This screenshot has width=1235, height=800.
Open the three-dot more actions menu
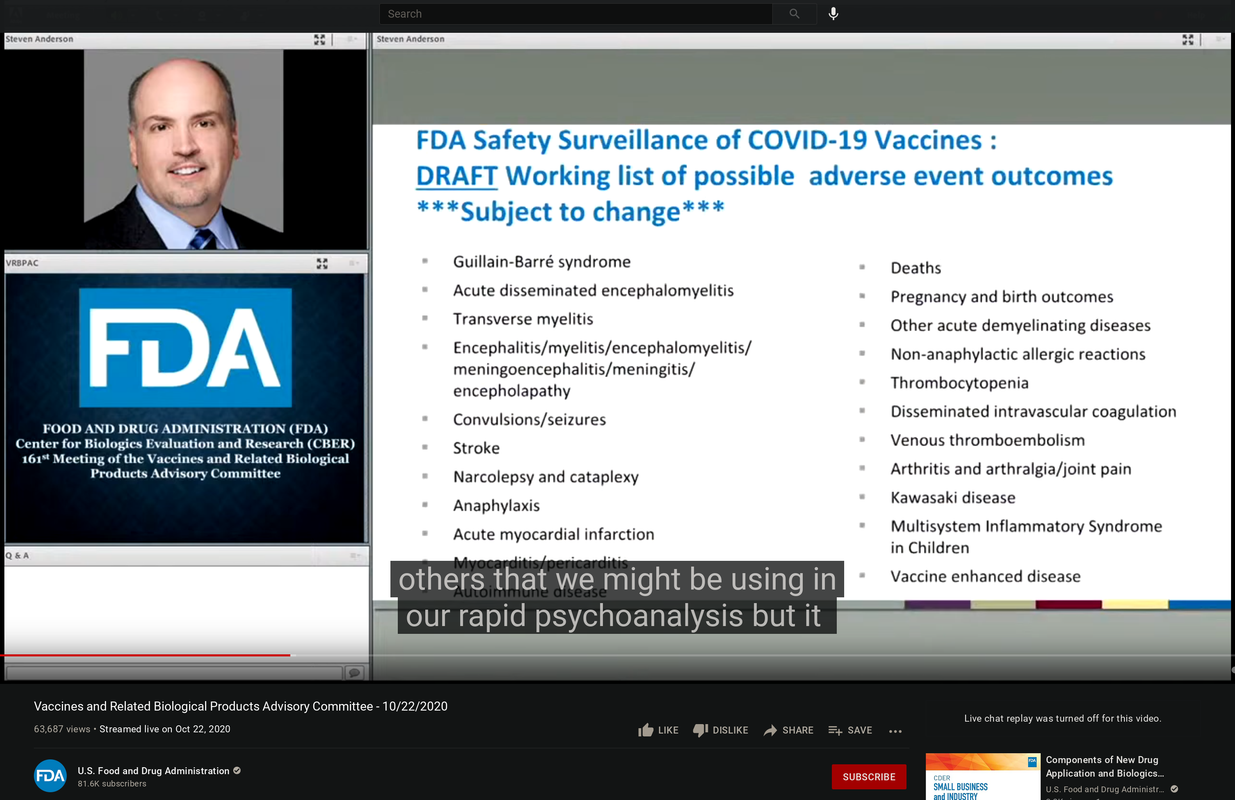coord(895,731)
